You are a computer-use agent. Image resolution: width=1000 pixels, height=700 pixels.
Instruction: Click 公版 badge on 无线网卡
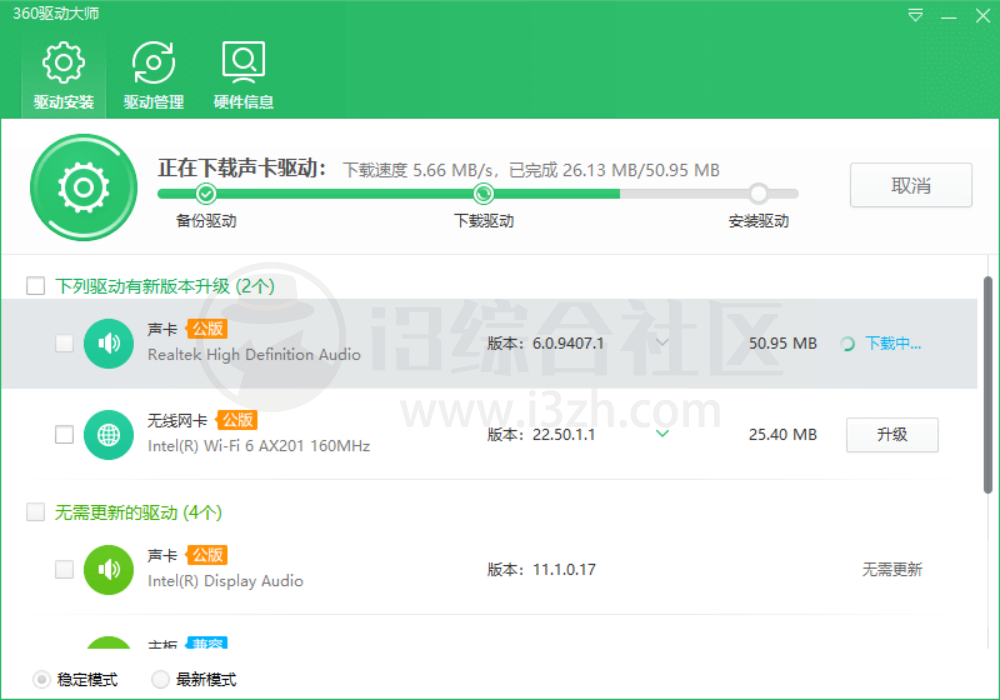coord(237,420)
